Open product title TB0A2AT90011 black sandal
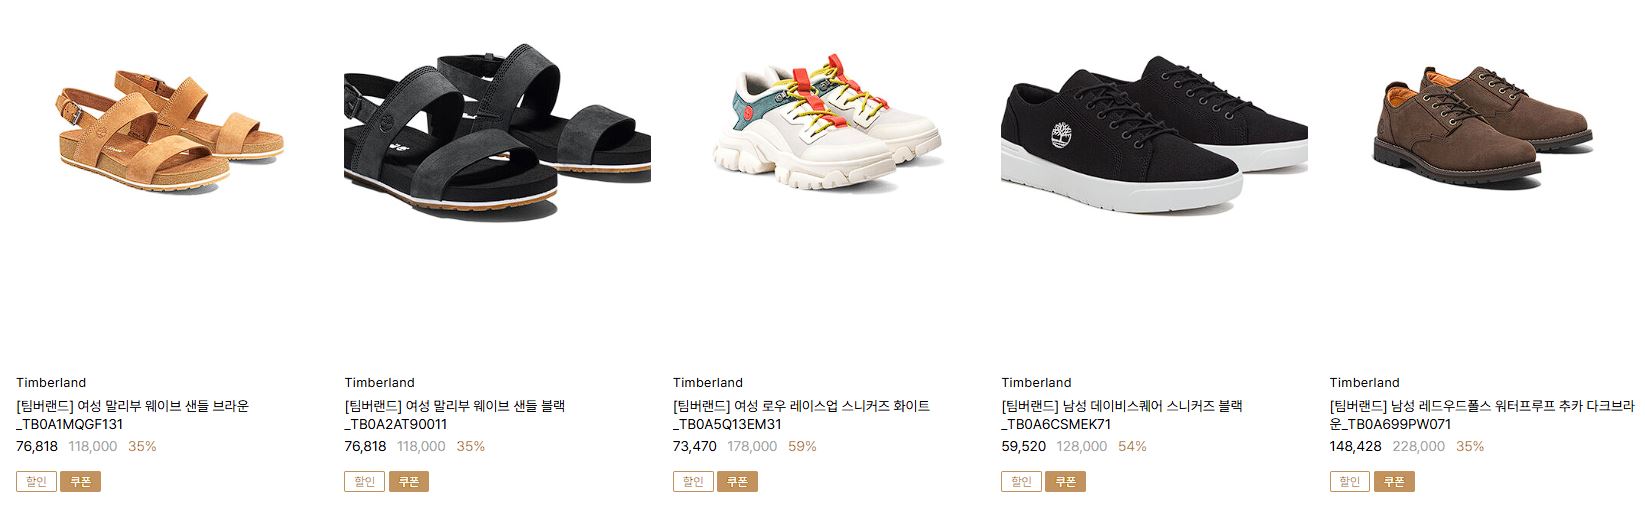This screenshot has height=517, width=1645. (x=455, y=415)
